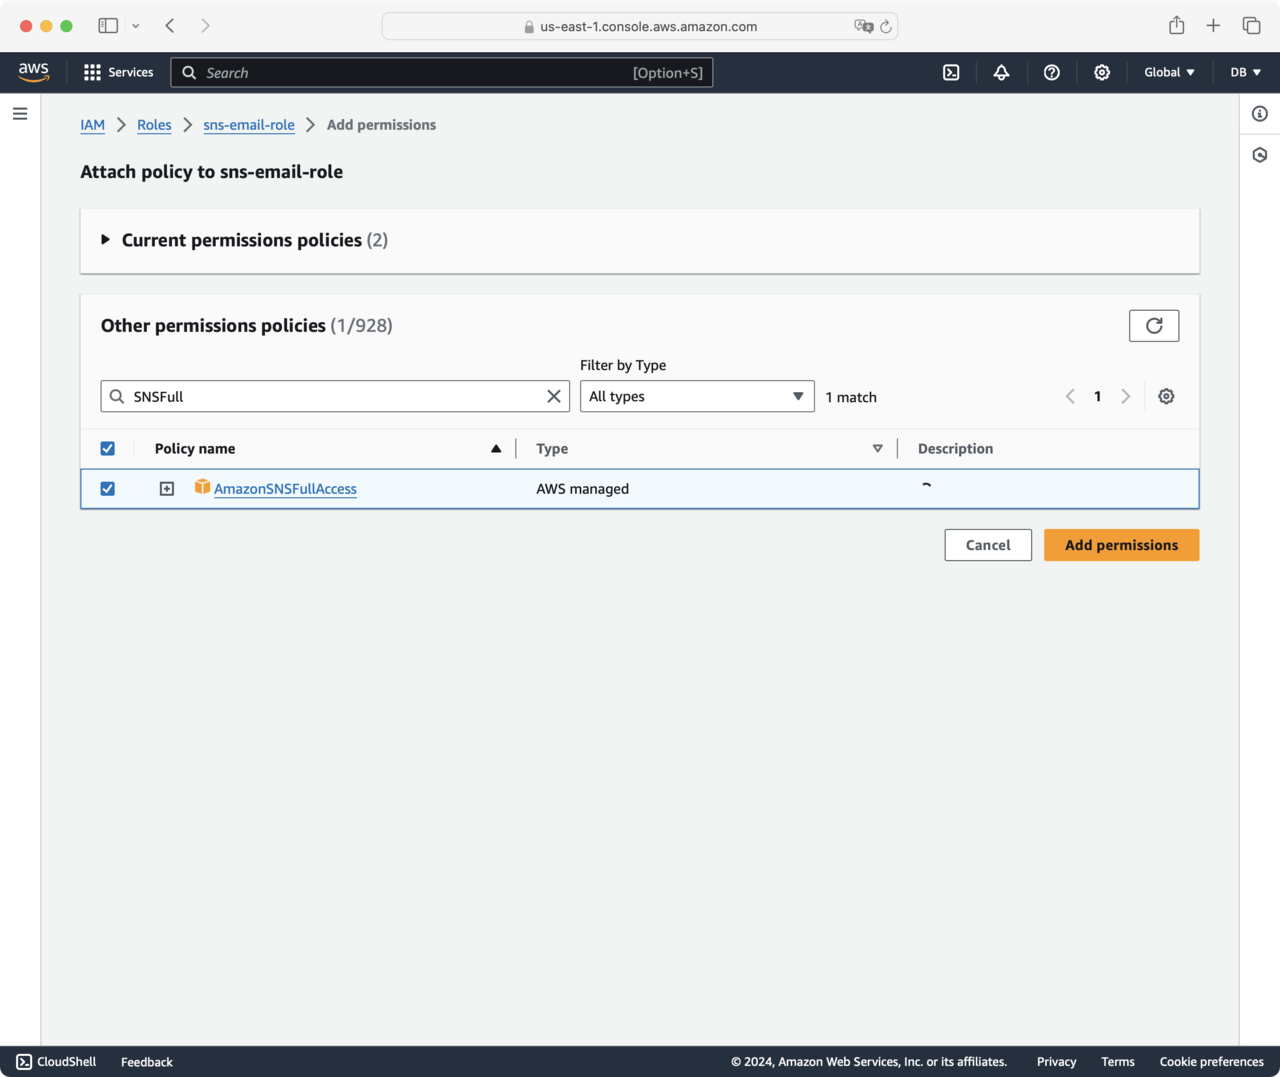Go to Roles in the breadcrumb

[154, 125]
